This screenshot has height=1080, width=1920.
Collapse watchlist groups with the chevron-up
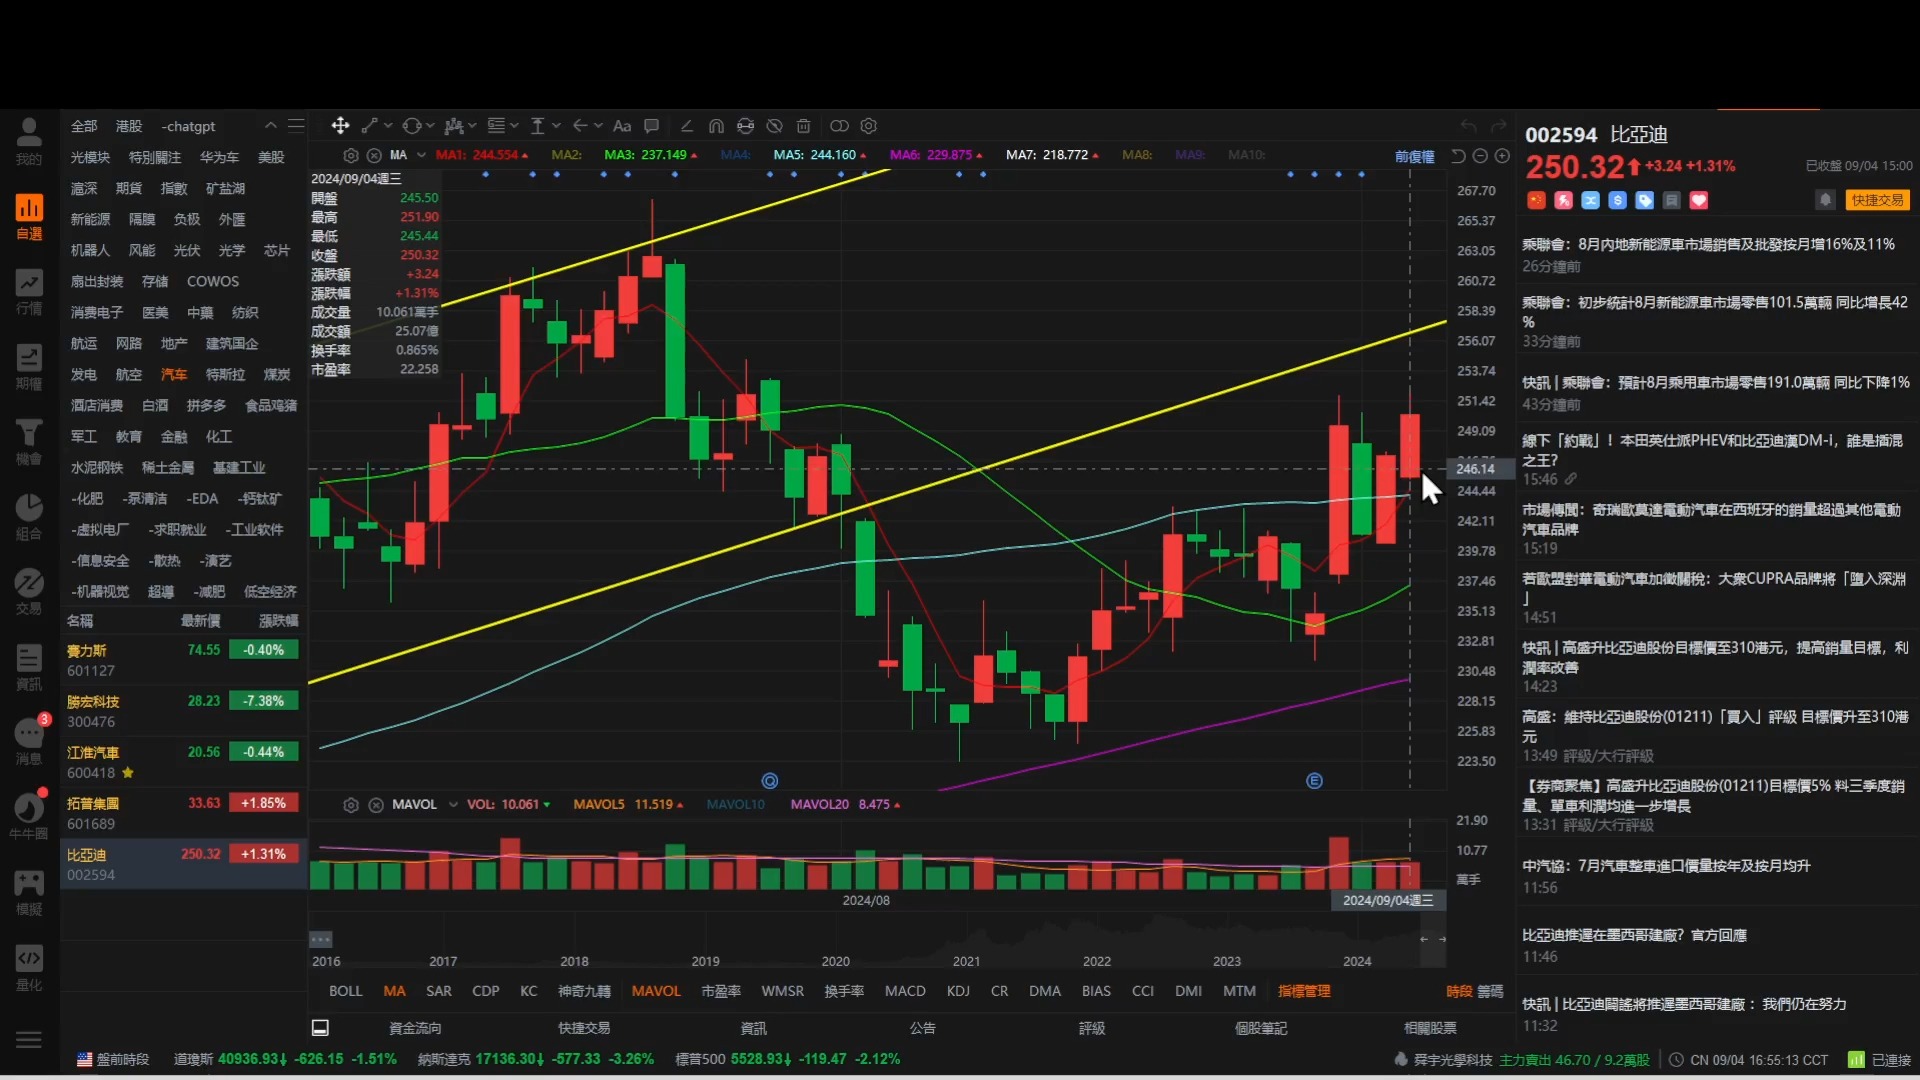pyautogui.click(x=270, y=126)
